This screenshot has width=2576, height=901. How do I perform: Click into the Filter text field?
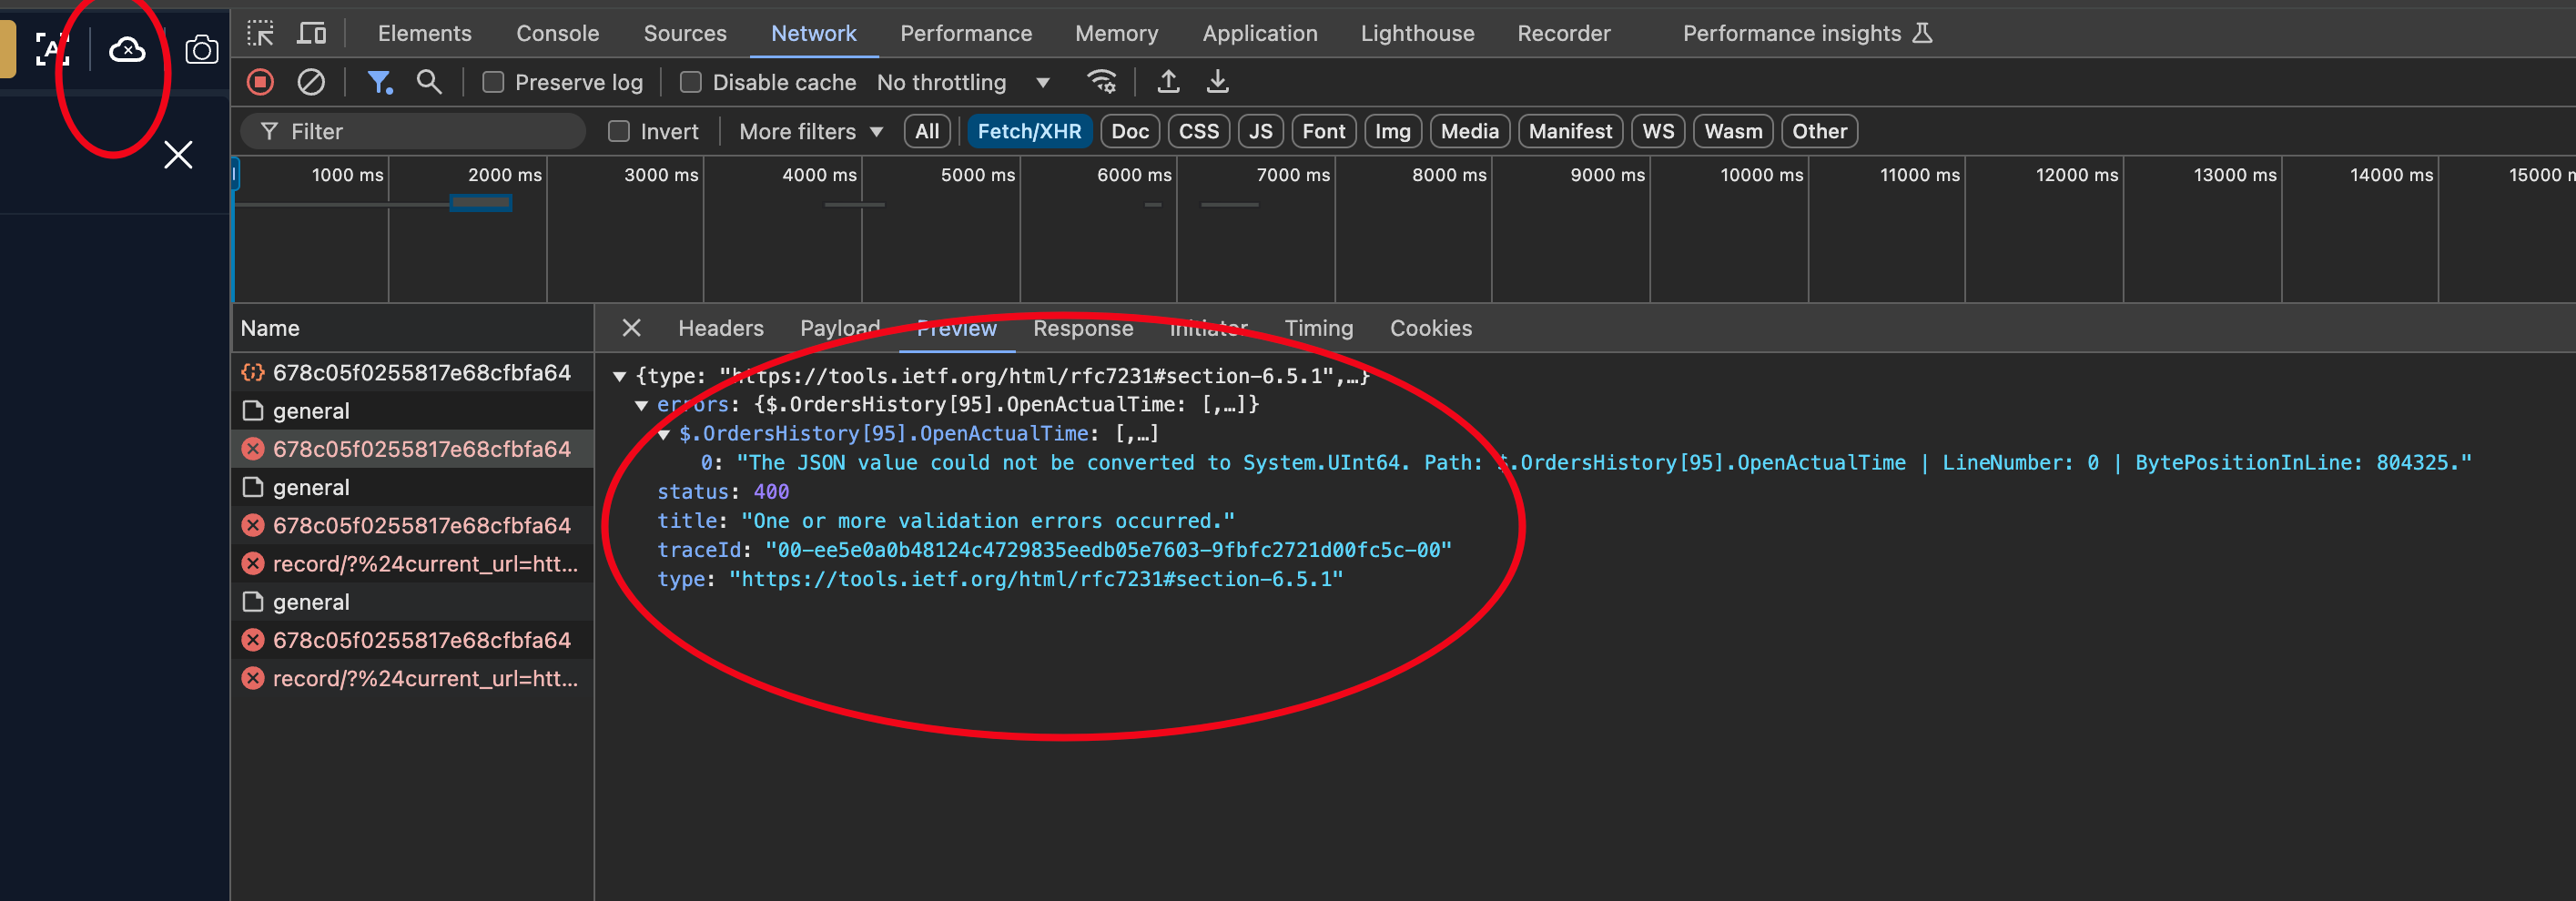[x=413, y=131]
